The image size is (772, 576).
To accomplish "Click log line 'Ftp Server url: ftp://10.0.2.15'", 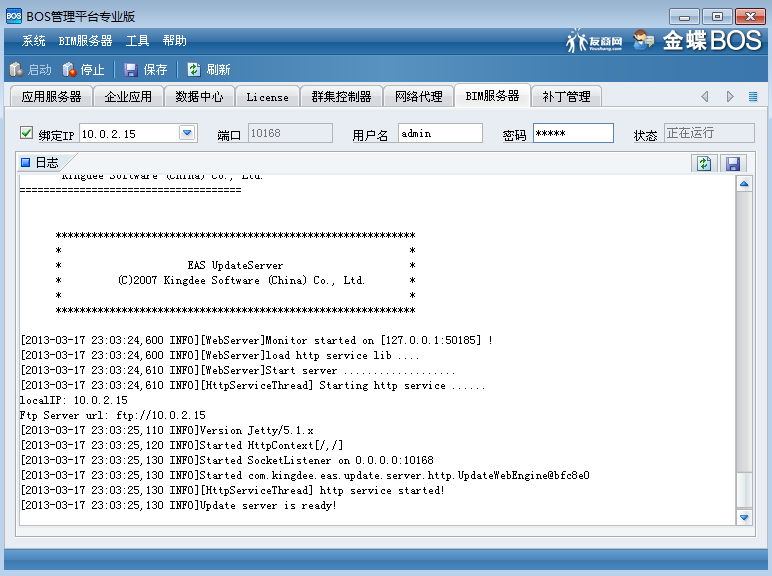I will coord(113,416).
